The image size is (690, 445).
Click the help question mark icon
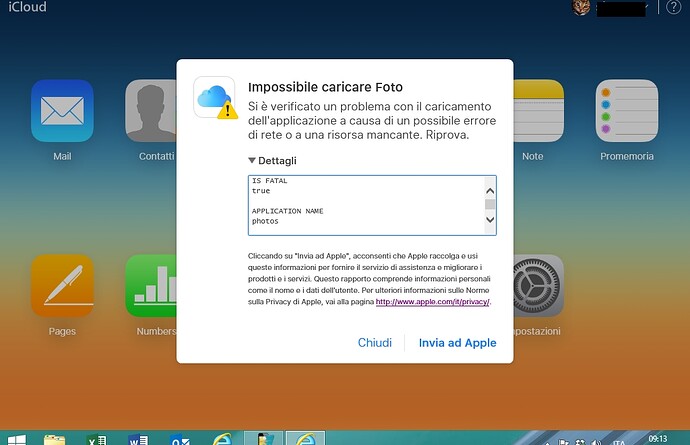point(673,7)
